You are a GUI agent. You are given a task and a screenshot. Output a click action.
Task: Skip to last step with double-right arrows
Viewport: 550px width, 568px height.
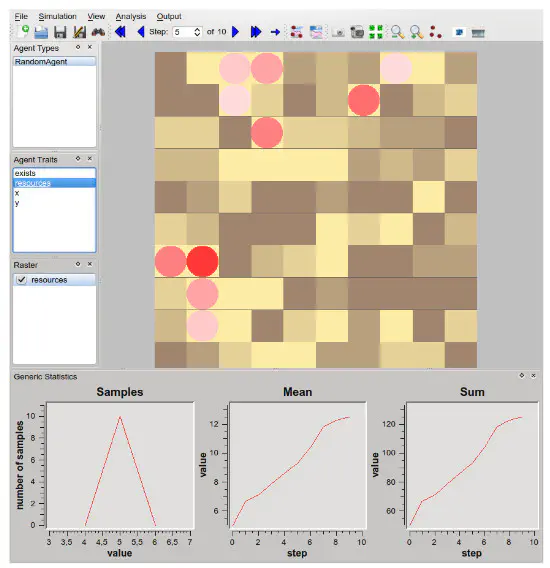coord(256,32)
